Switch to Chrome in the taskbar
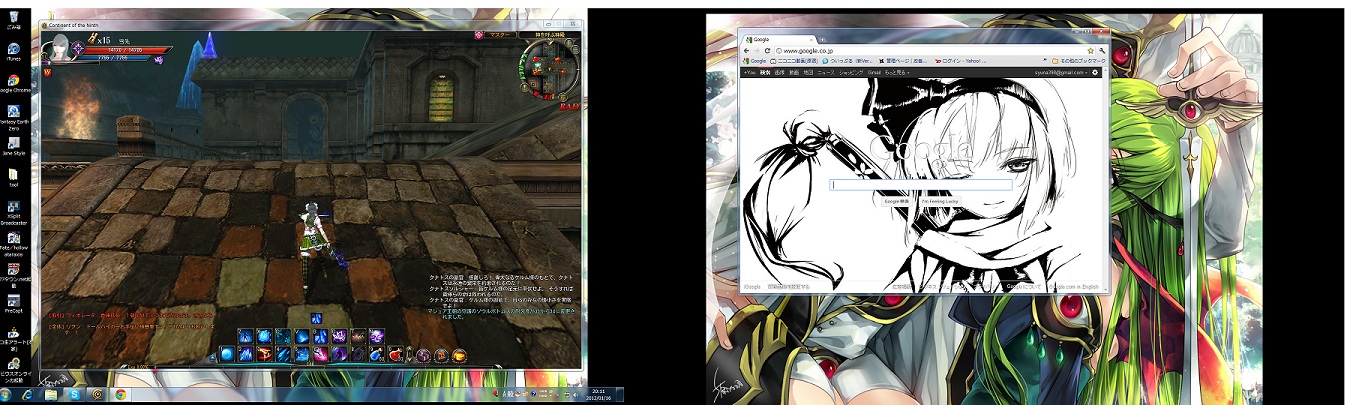Image resolution: width=1350 pixels, height=405 pixels. click(x=120, y=395)
